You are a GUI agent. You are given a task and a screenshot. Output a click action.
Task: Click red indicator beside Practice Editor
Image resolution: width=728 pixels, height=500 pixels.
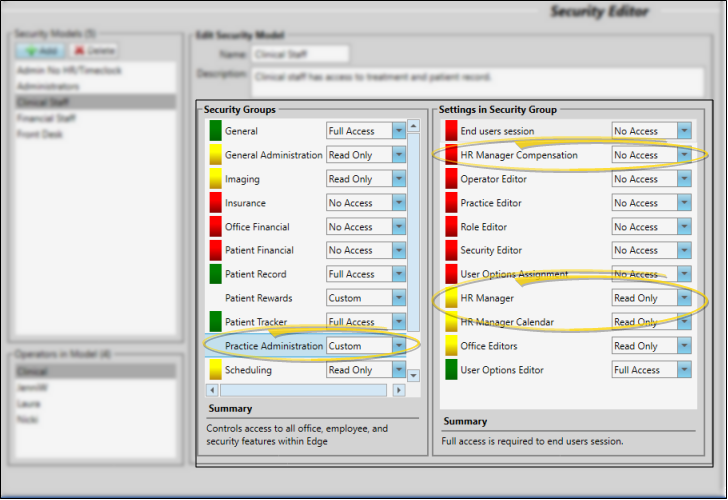coord(450,203)
